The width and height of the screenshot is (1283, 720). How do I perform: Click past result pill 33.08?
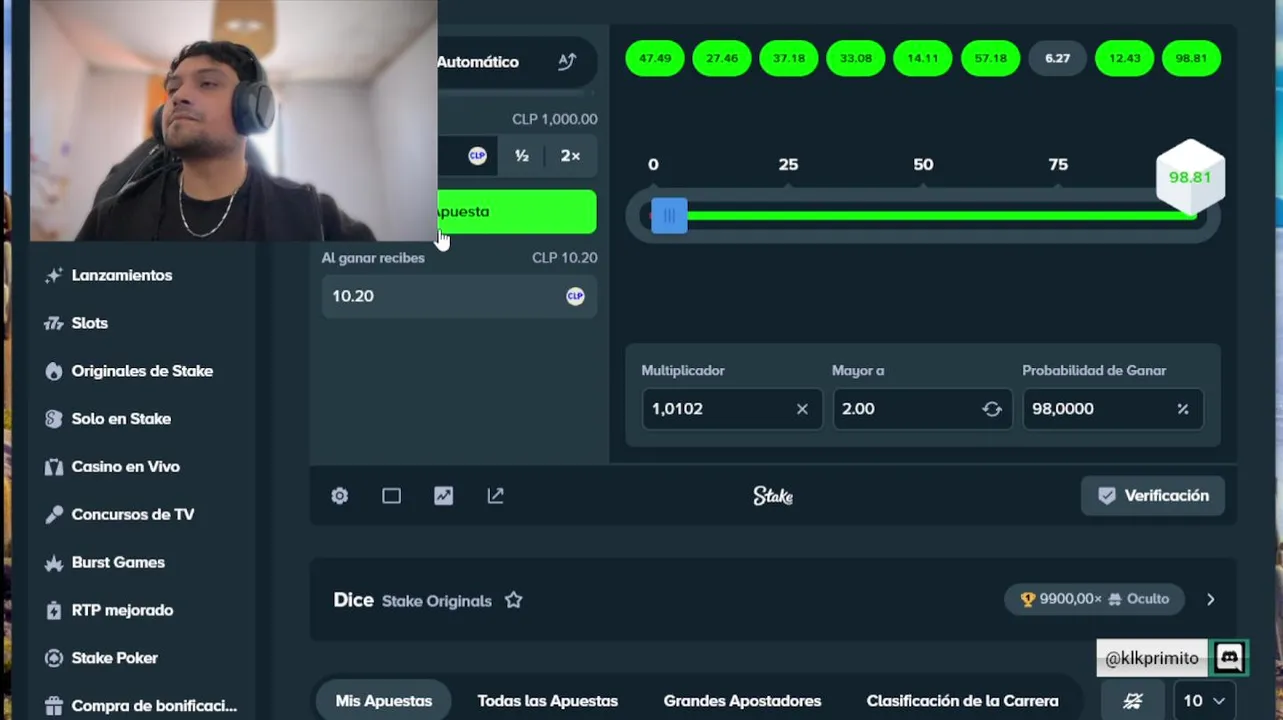click(x=856, y=58)
